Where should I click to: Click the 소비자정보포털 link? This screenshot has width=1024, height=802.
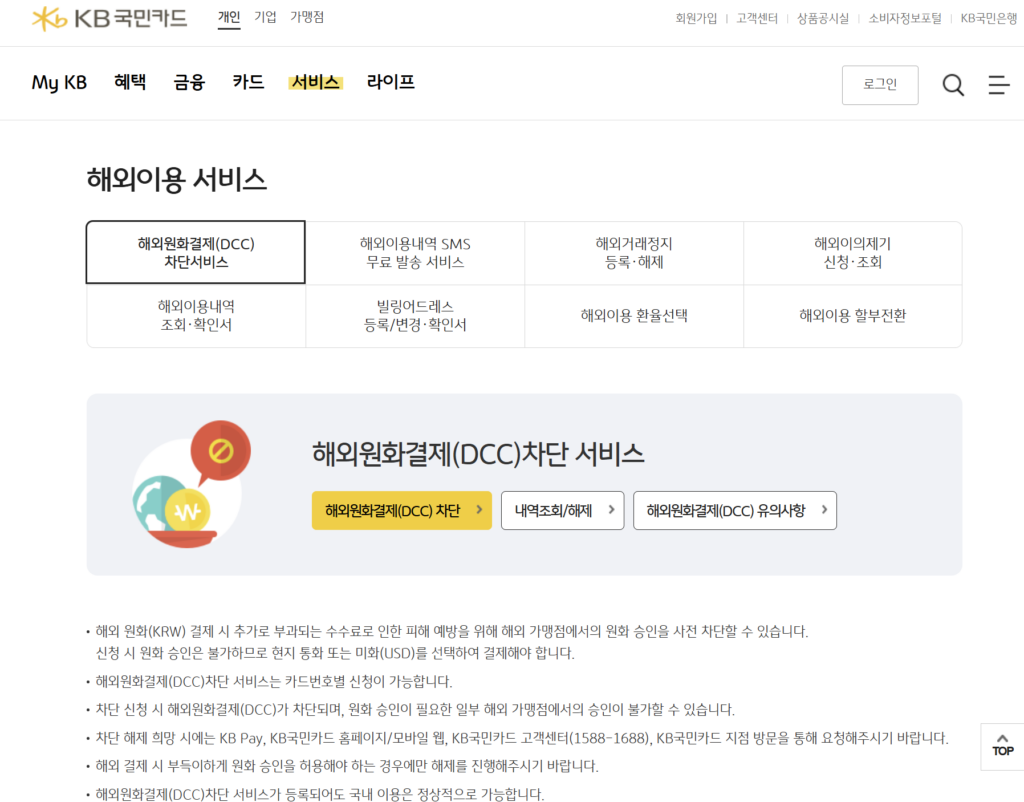pyautogui.click(x=904, y=18)
